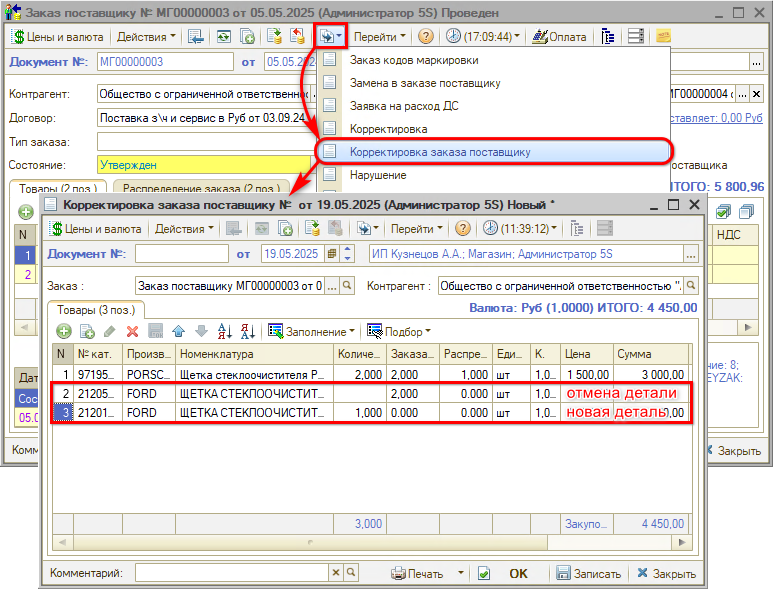Open Цены и валюта in the correction window

point(97,228)
